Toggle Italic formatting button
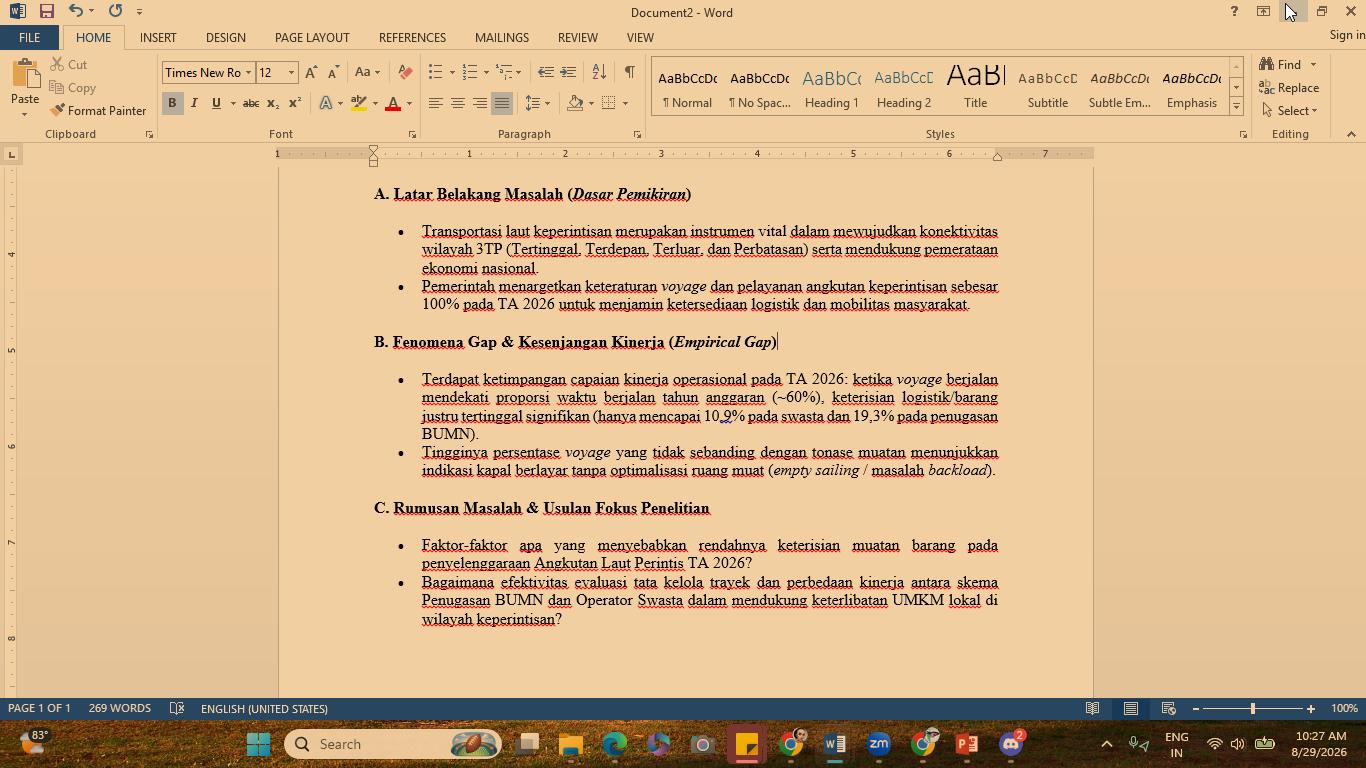 [194, 103]
